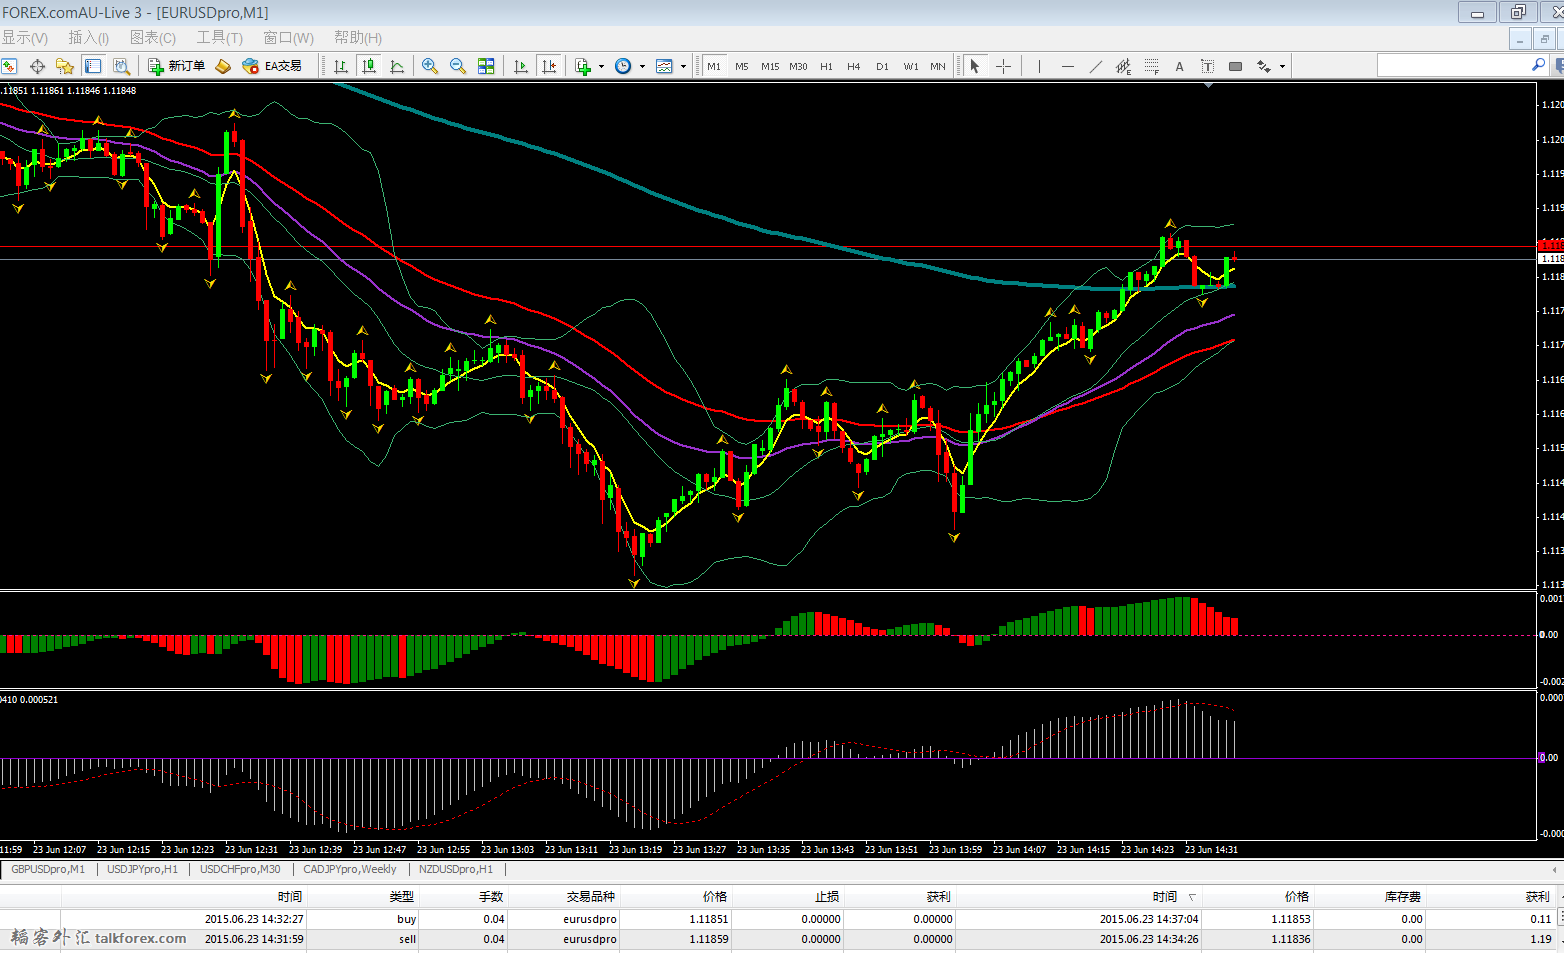Image resolution: width=1564 pixels, height=953 pixels.
Task: Switch to GBPUSDpro,M1 chart tab
Action: click(x=48, y=869)
